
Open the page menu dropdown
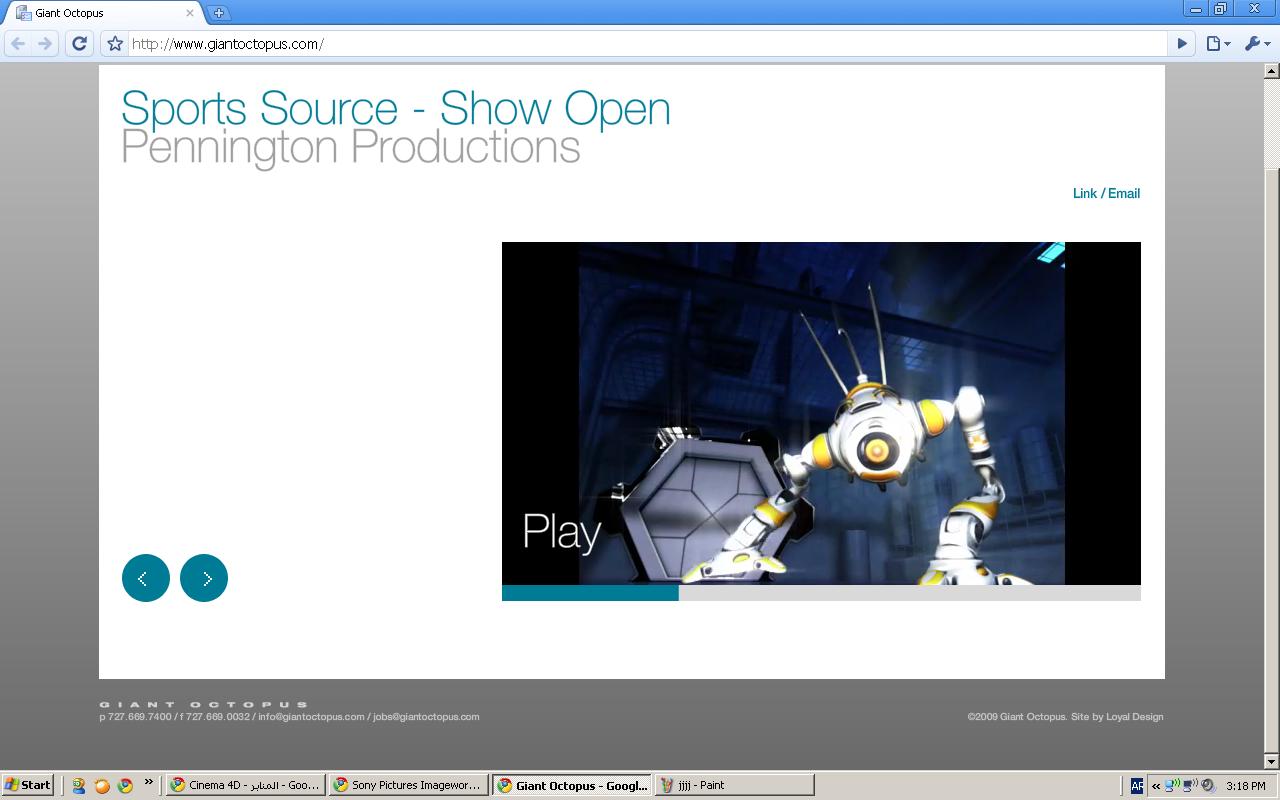[x=1217, y=43]
